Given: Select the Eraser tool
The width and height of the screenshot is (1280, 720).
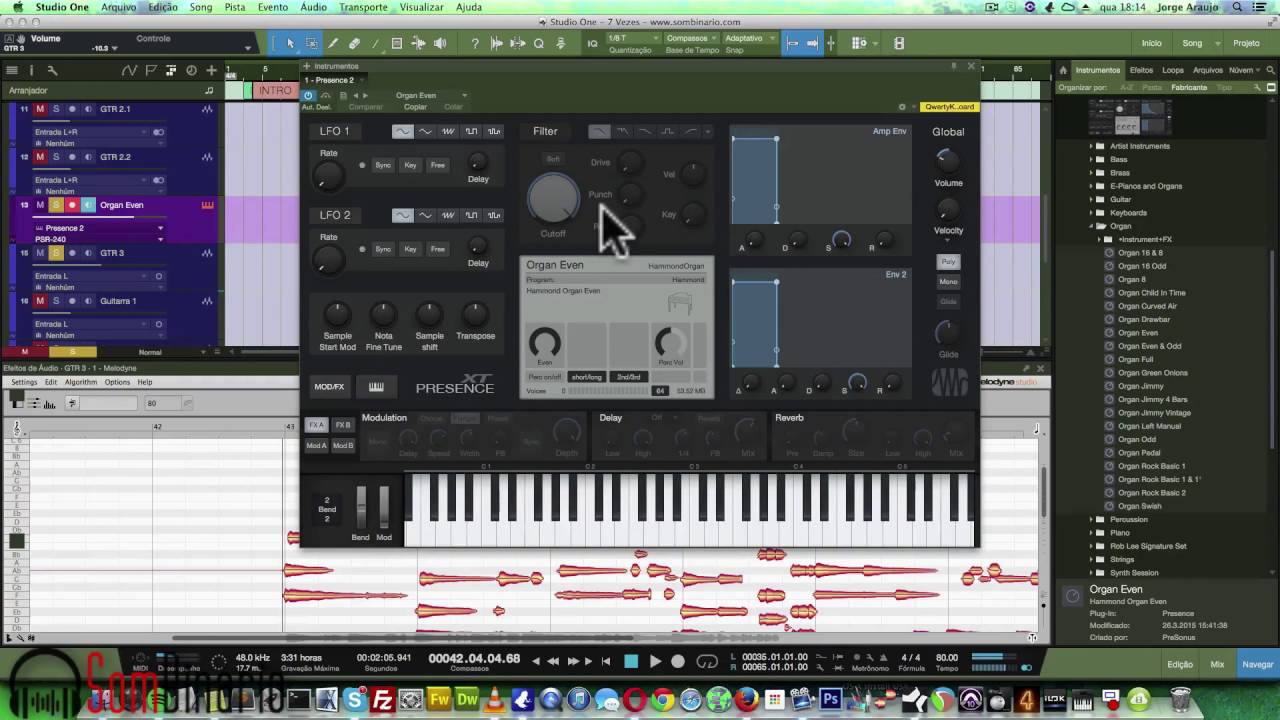Looking at the screenshot, I should point(354,43).
